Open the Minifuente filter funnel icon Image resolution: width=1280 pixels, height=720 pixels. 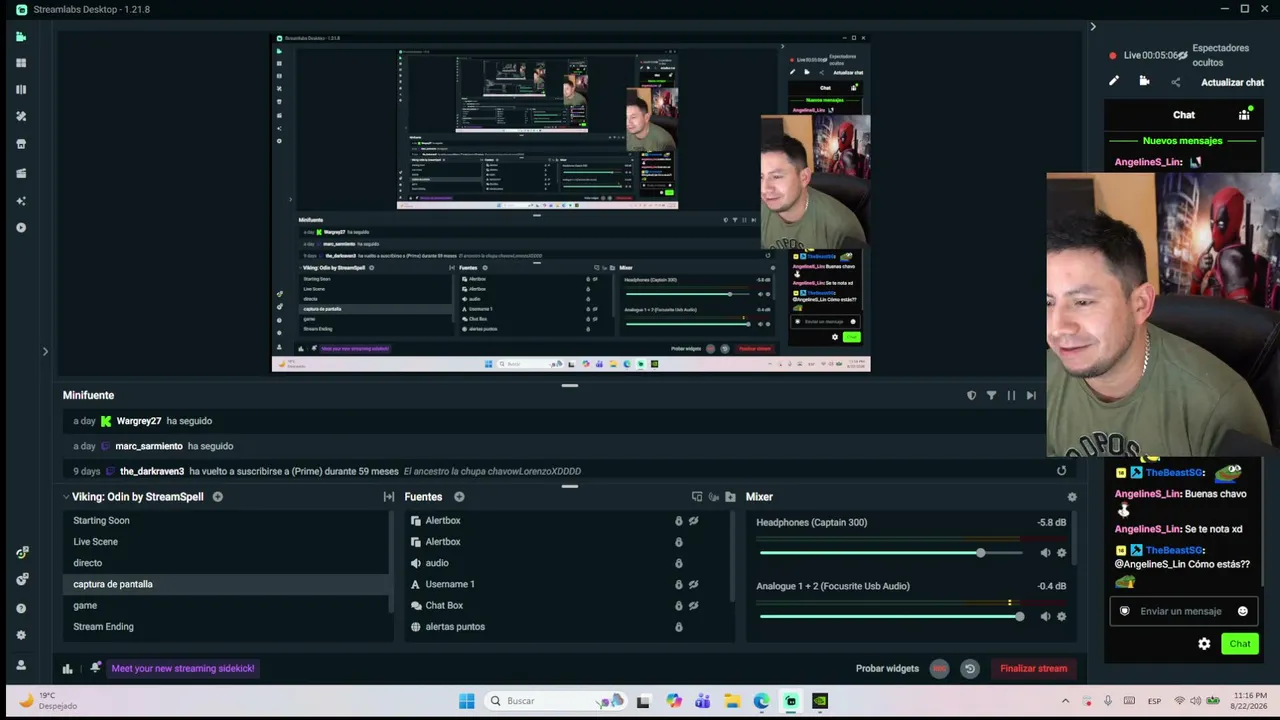(991, 396)
